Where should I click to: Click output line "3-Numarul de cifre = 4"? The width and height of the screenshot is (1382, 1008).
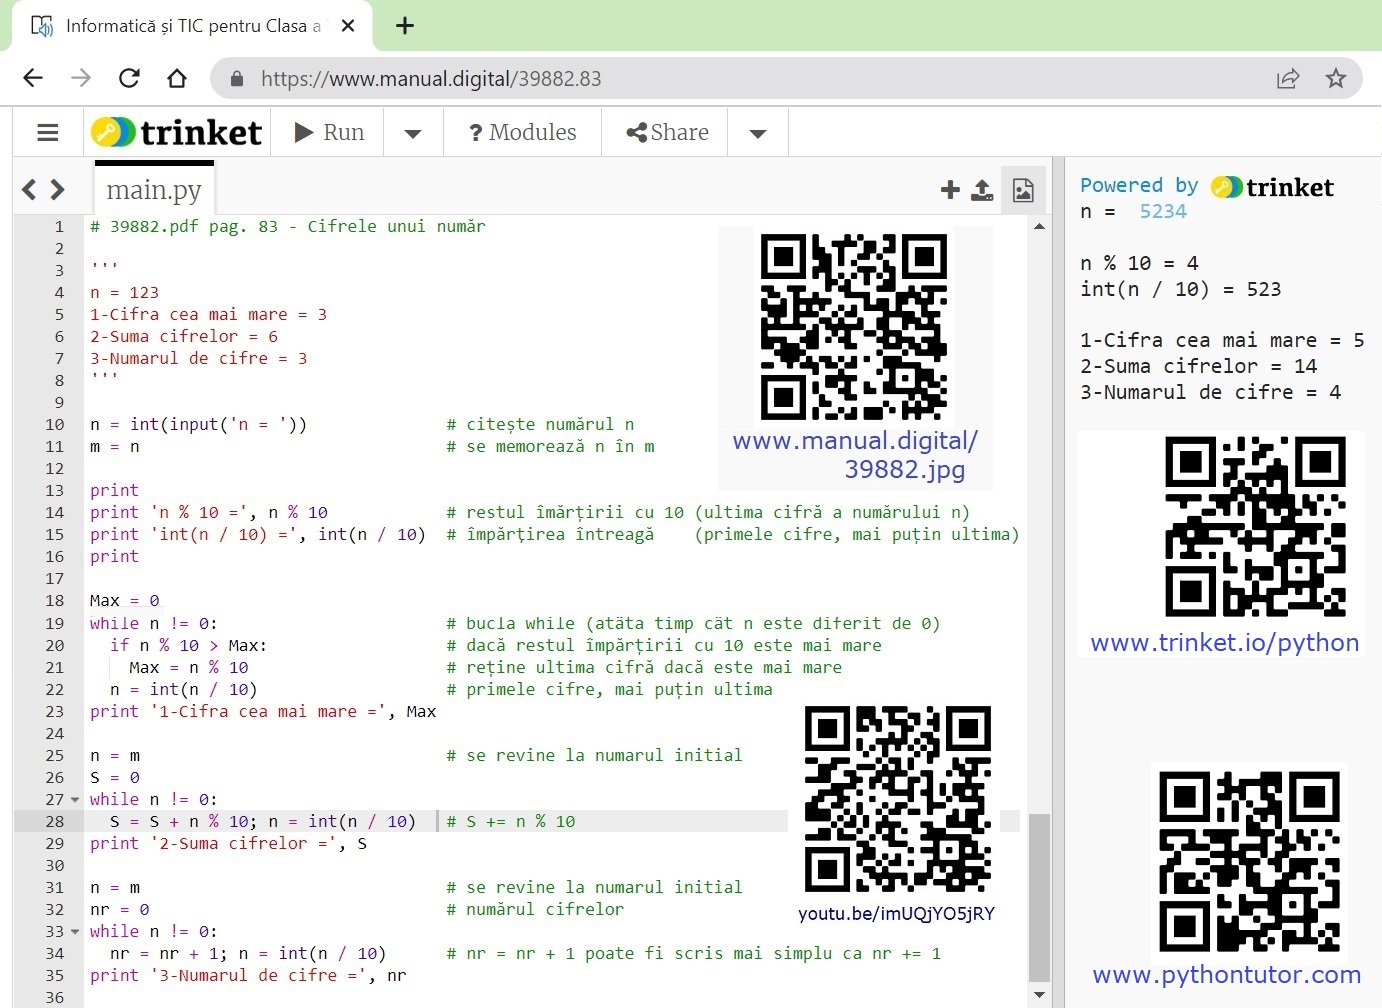(x=1210, y=392)
